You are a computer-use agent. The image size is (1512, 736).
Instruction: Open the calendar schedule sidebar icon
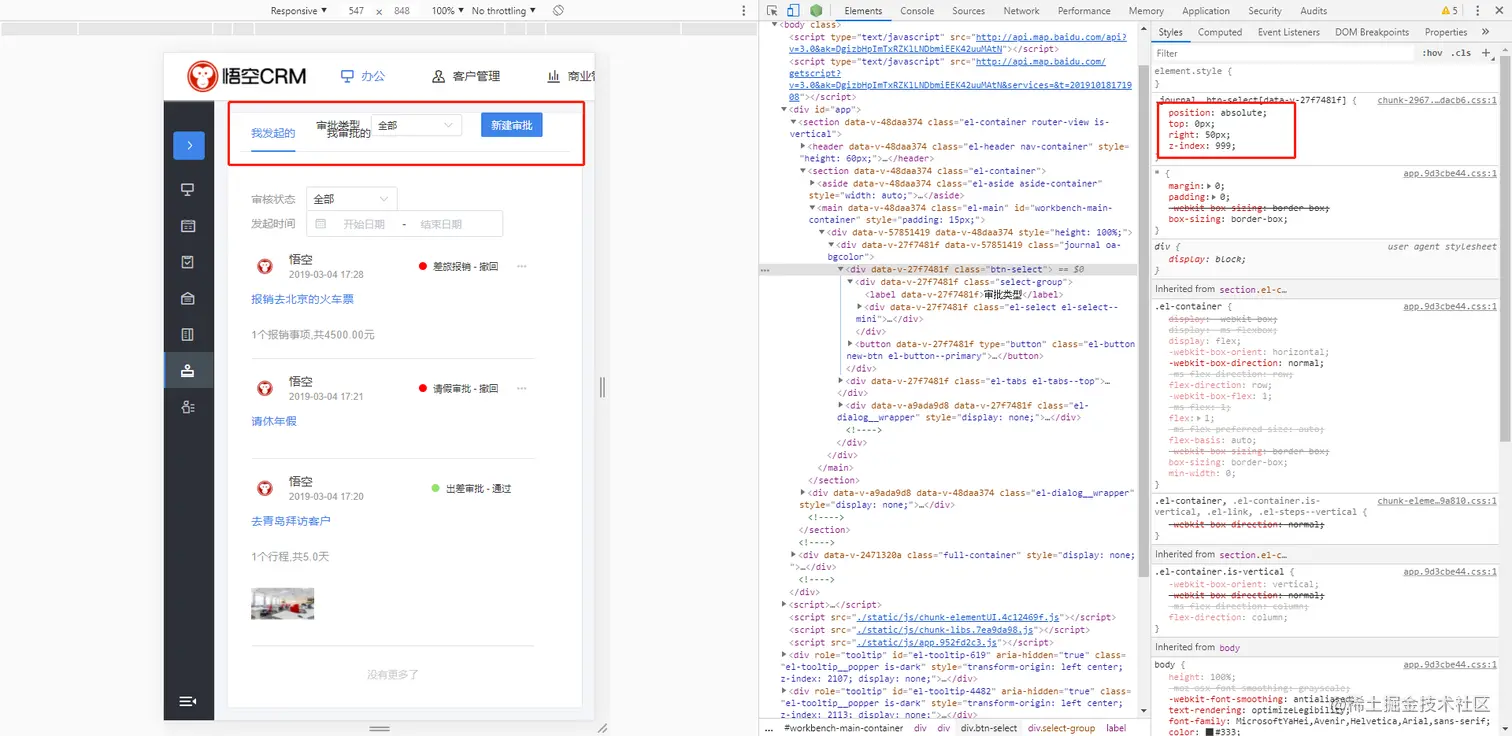tap(188, 226)
